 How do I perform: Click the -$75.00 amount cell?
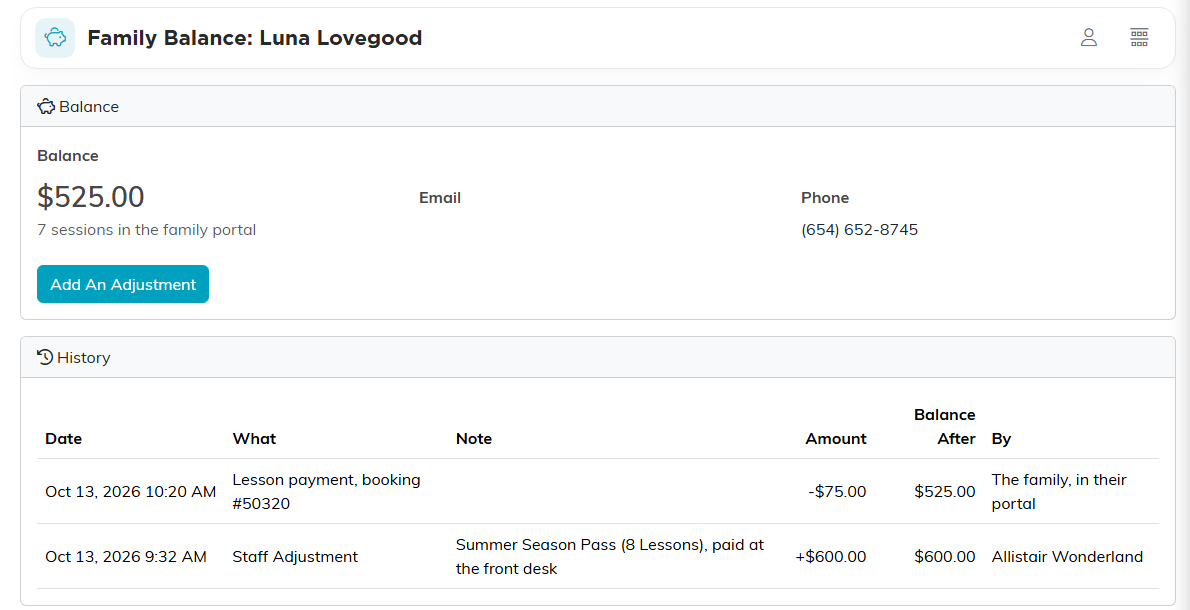[837, 492]
